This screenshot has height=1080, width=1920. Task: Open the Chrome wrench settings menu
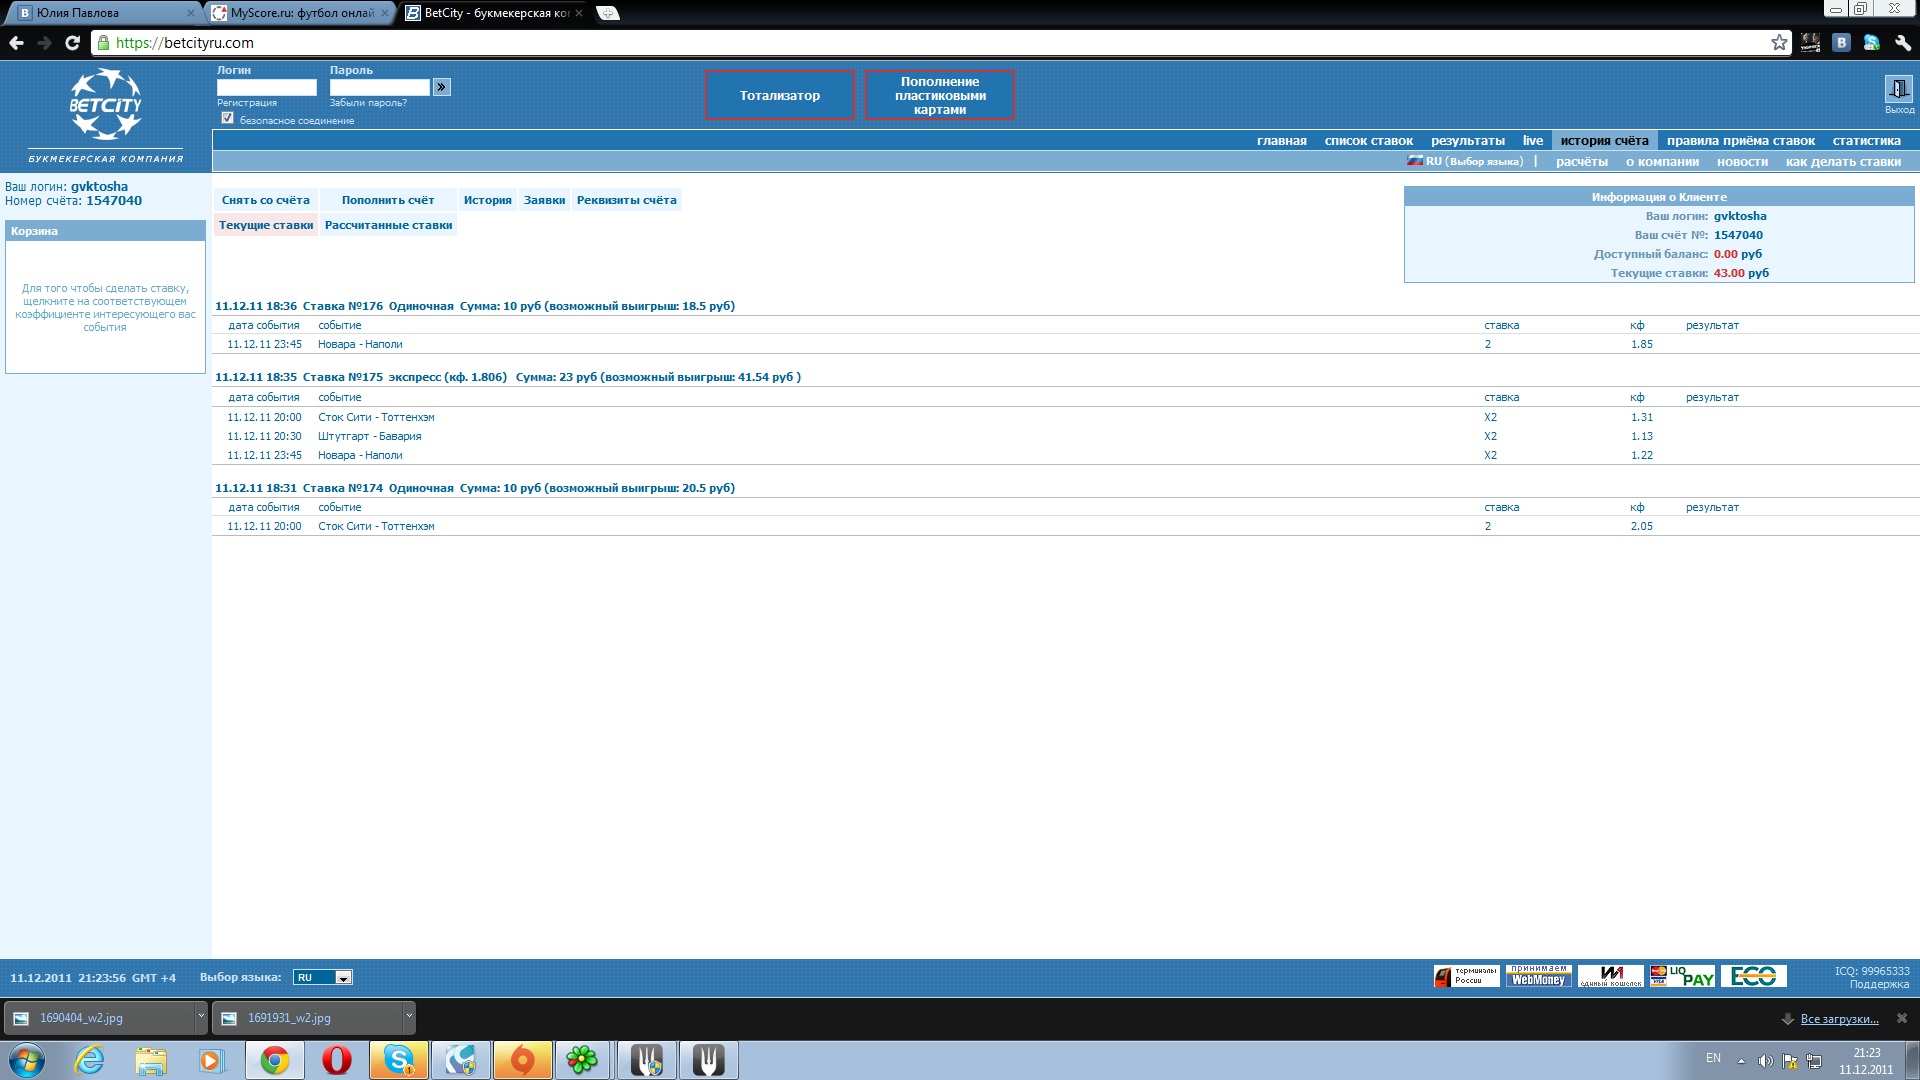tap(1903, 42)
